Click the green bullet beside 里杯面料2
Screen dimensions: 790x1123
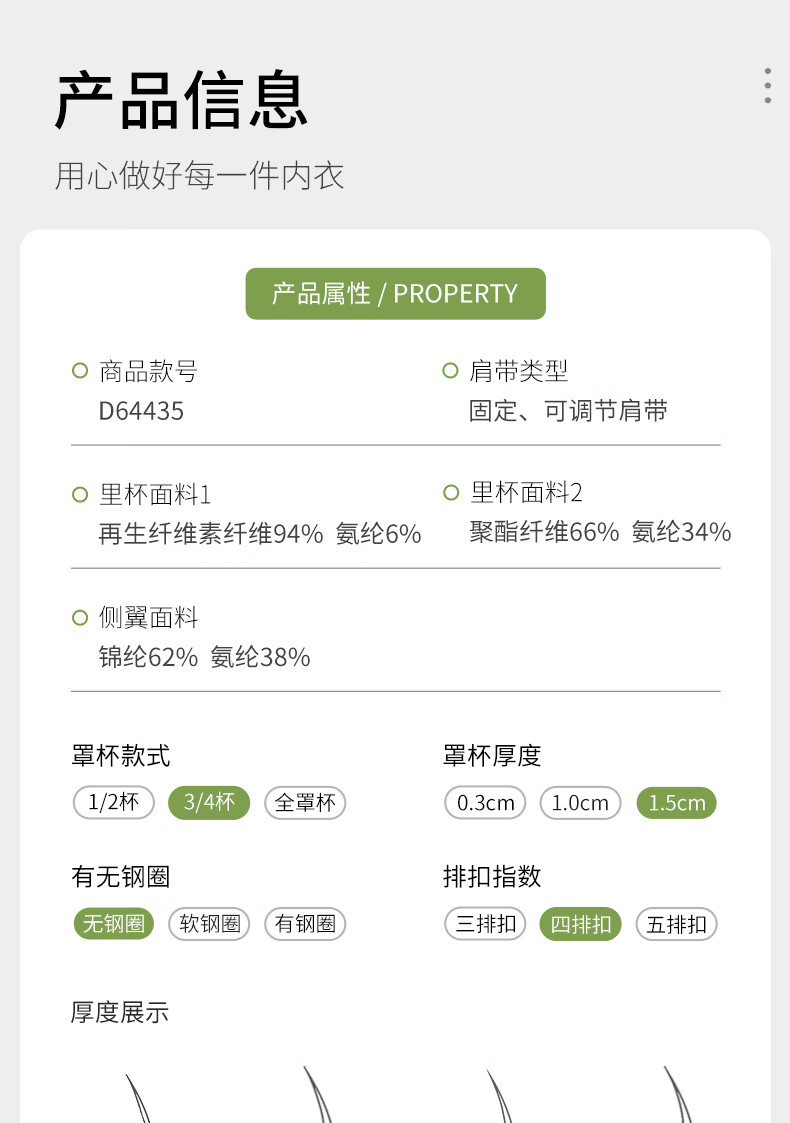[450, 492]
